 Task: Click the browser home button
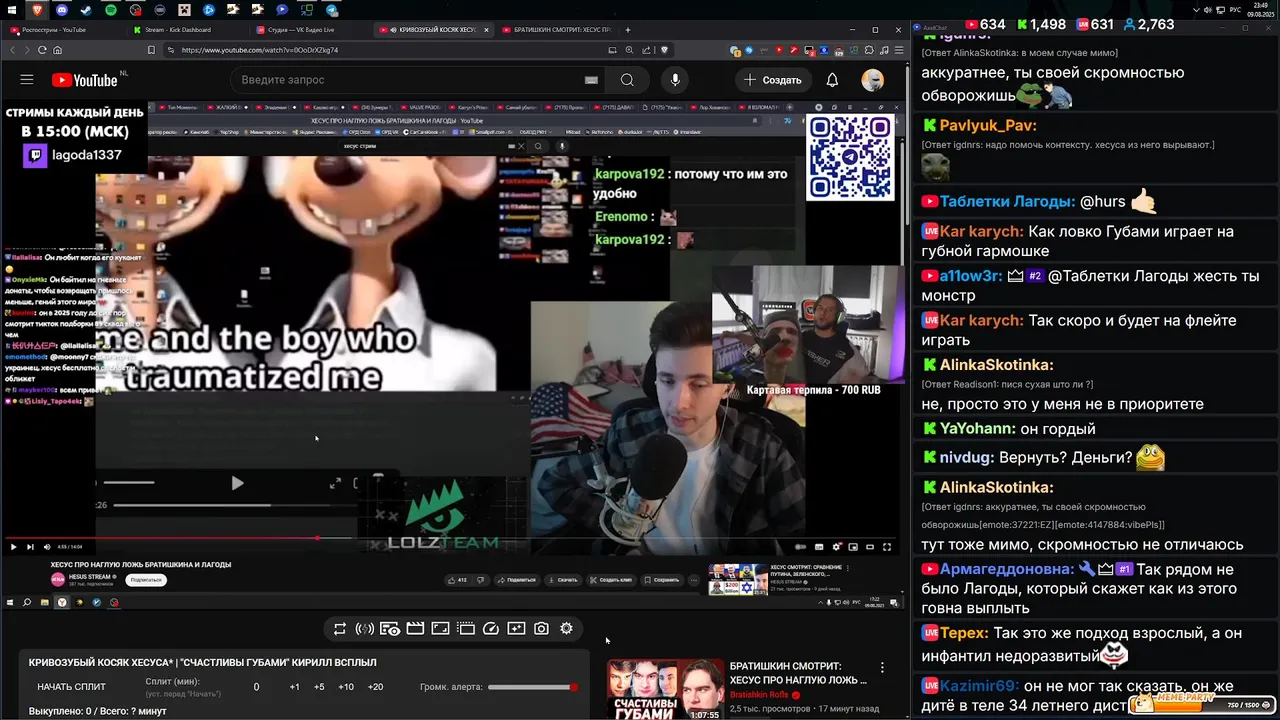point(57,50)
